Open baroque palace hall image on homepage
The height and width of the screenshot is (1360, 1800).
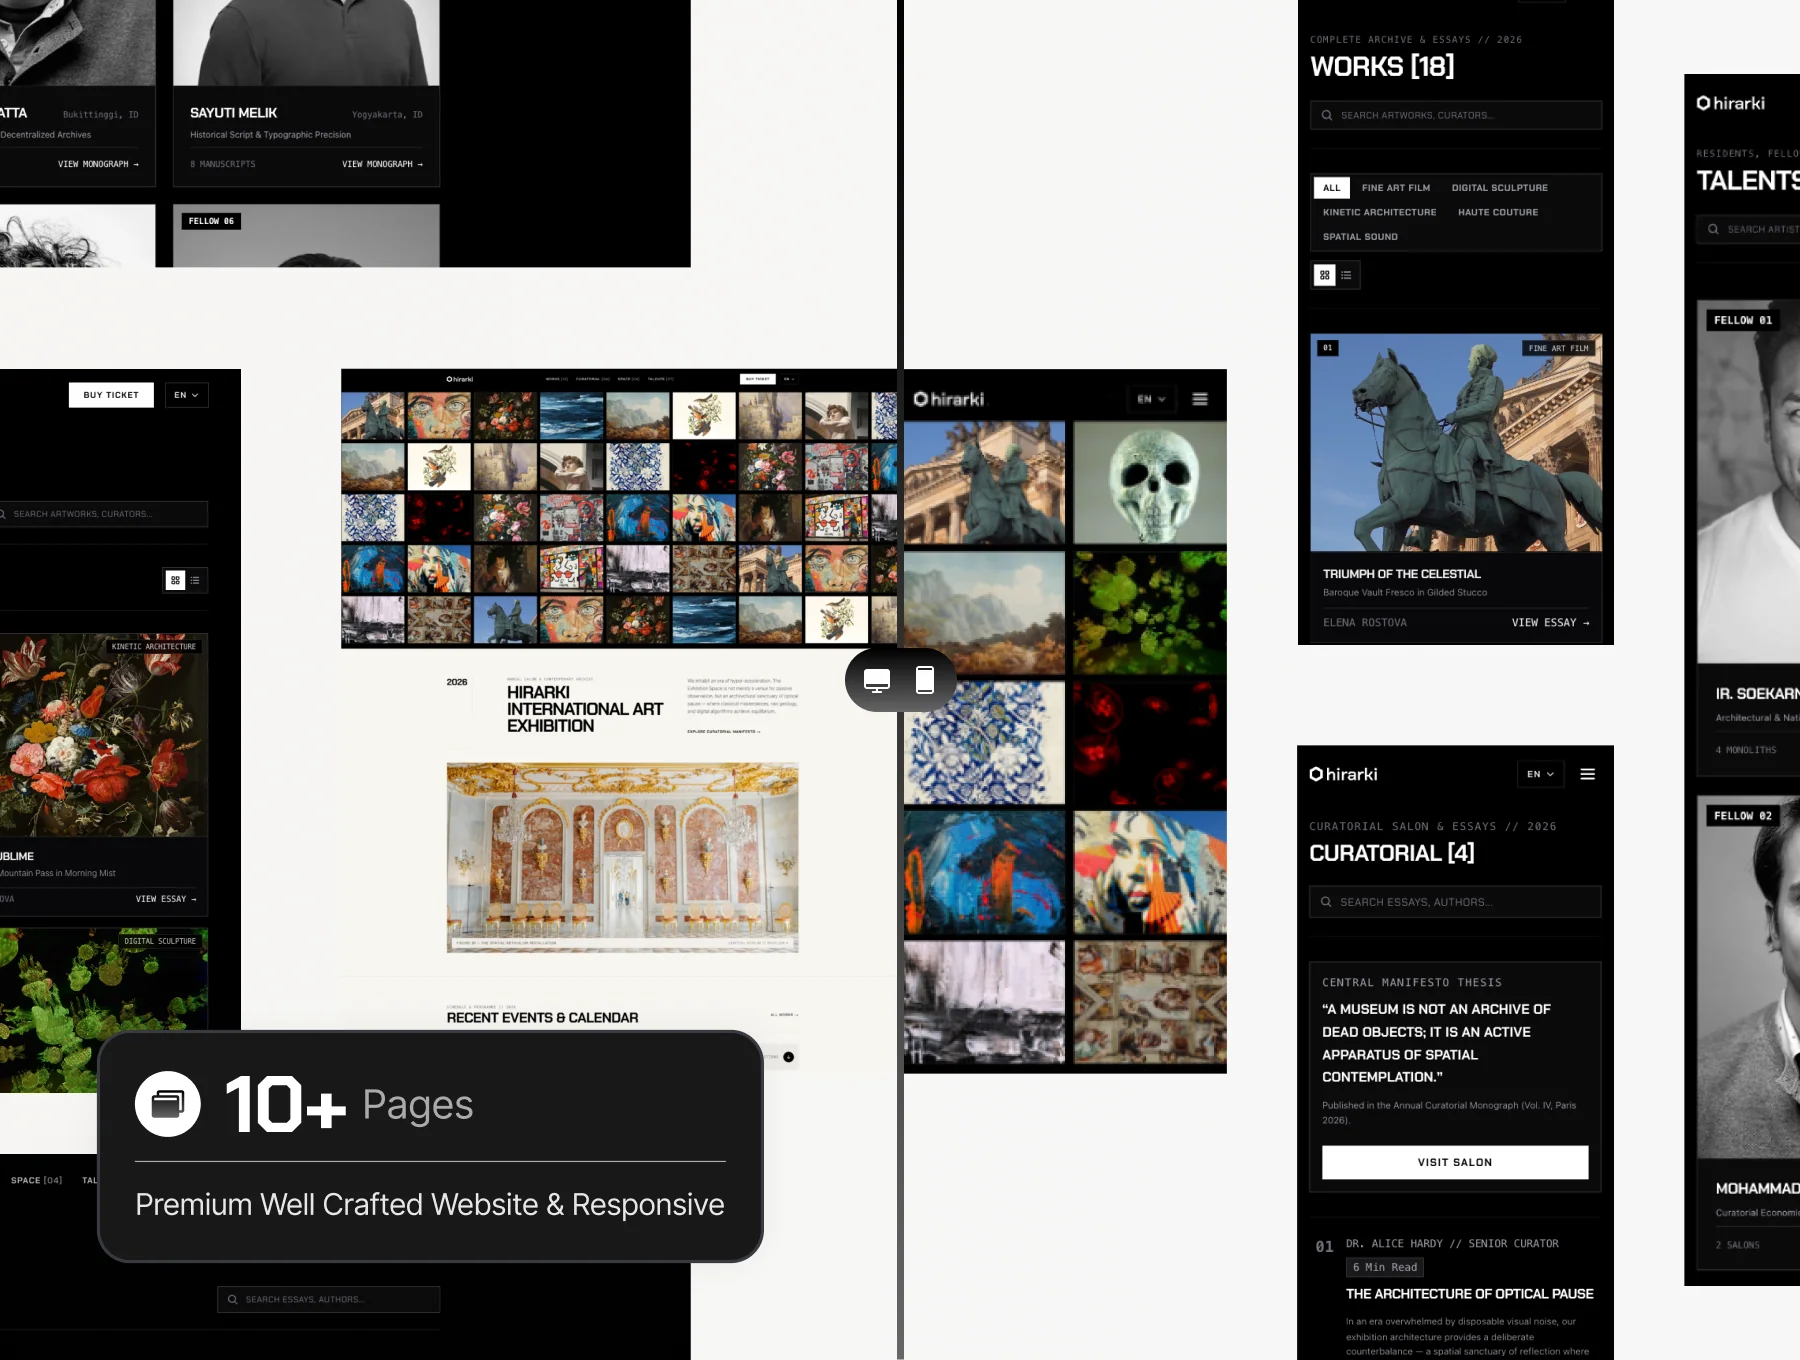pos(622,857)
